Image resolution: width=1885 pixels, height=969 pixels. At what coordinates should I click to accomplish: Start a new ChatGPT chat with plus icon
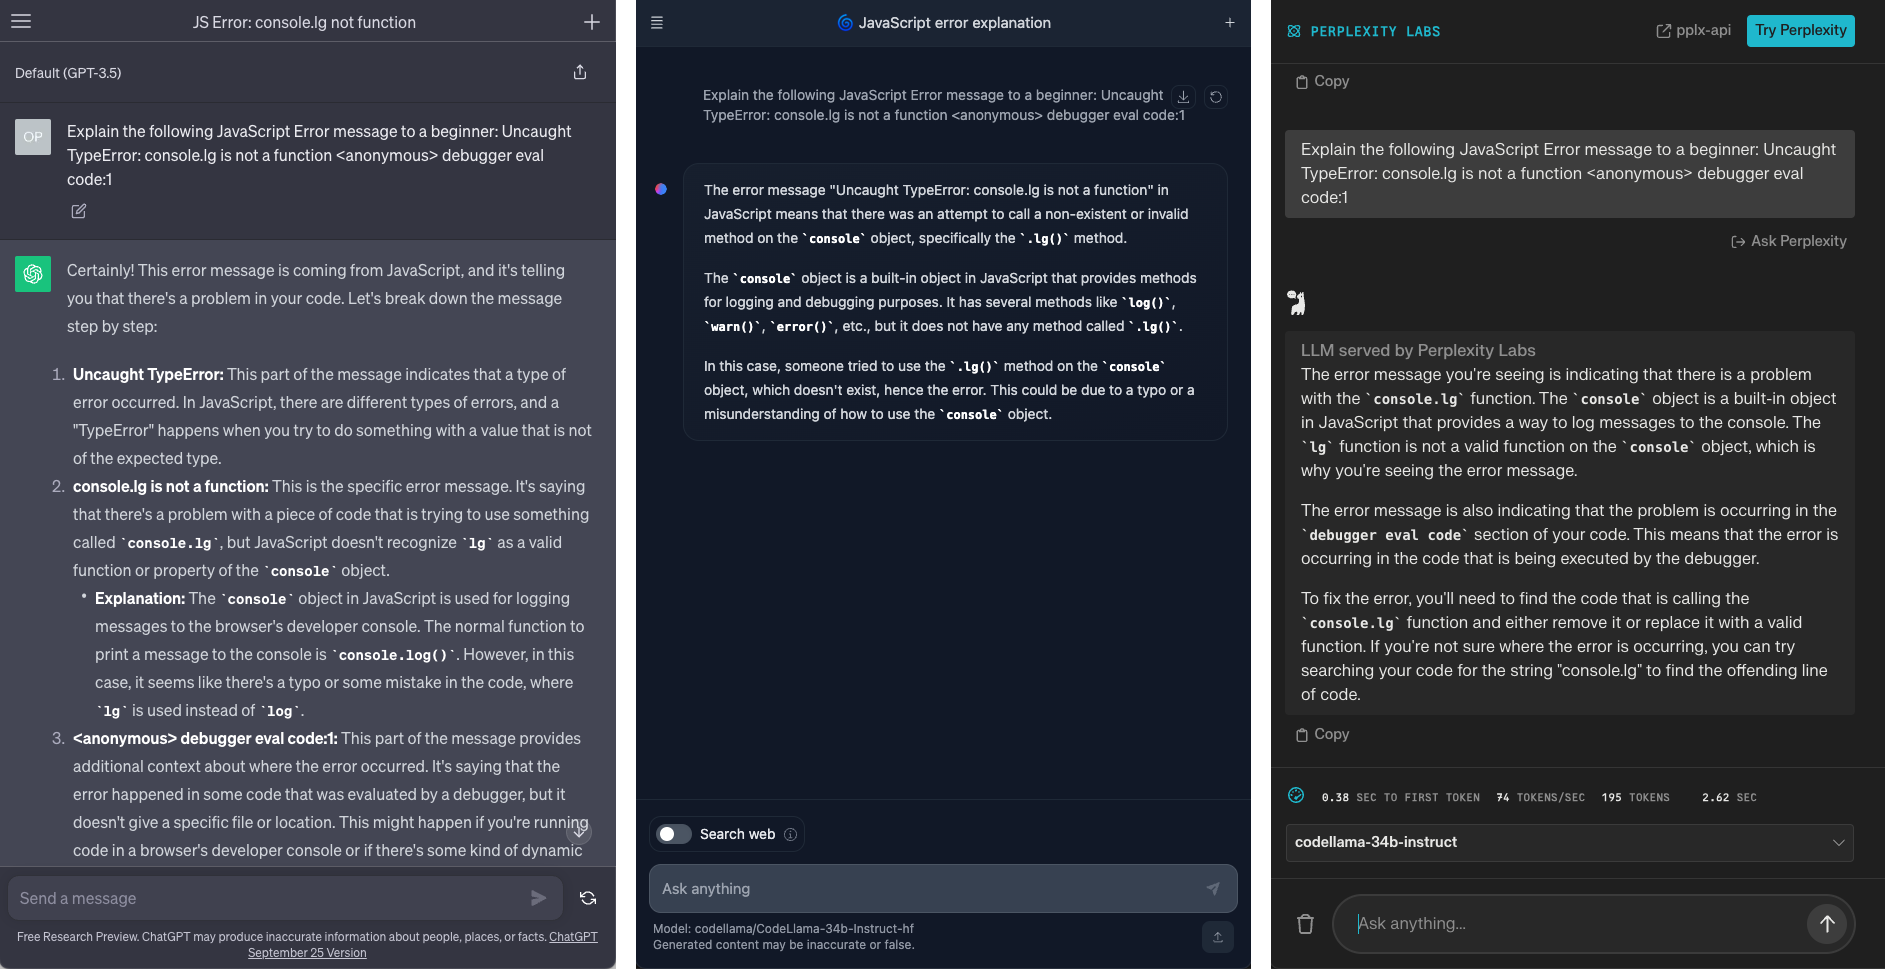(x=592, y=22)
